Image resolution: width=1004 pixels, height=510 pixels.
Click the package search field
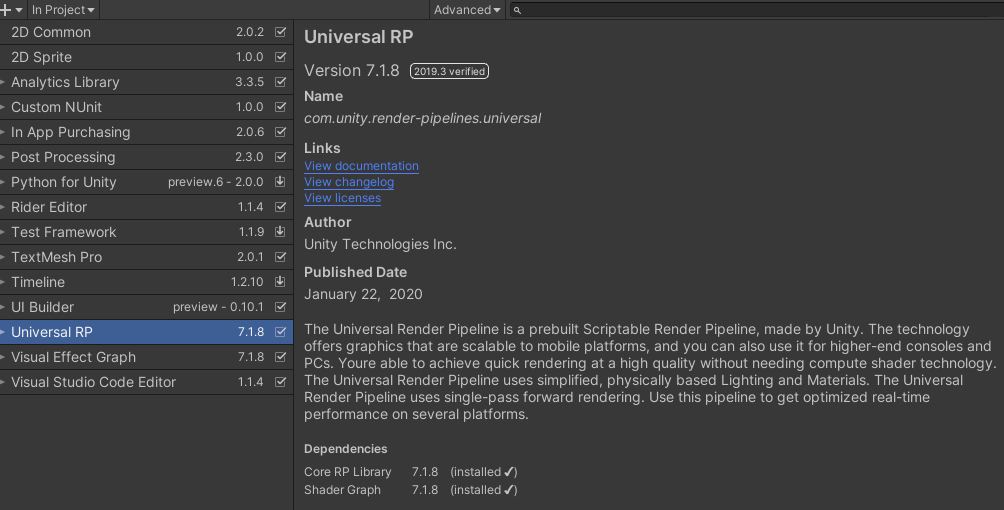pos(756,10)
